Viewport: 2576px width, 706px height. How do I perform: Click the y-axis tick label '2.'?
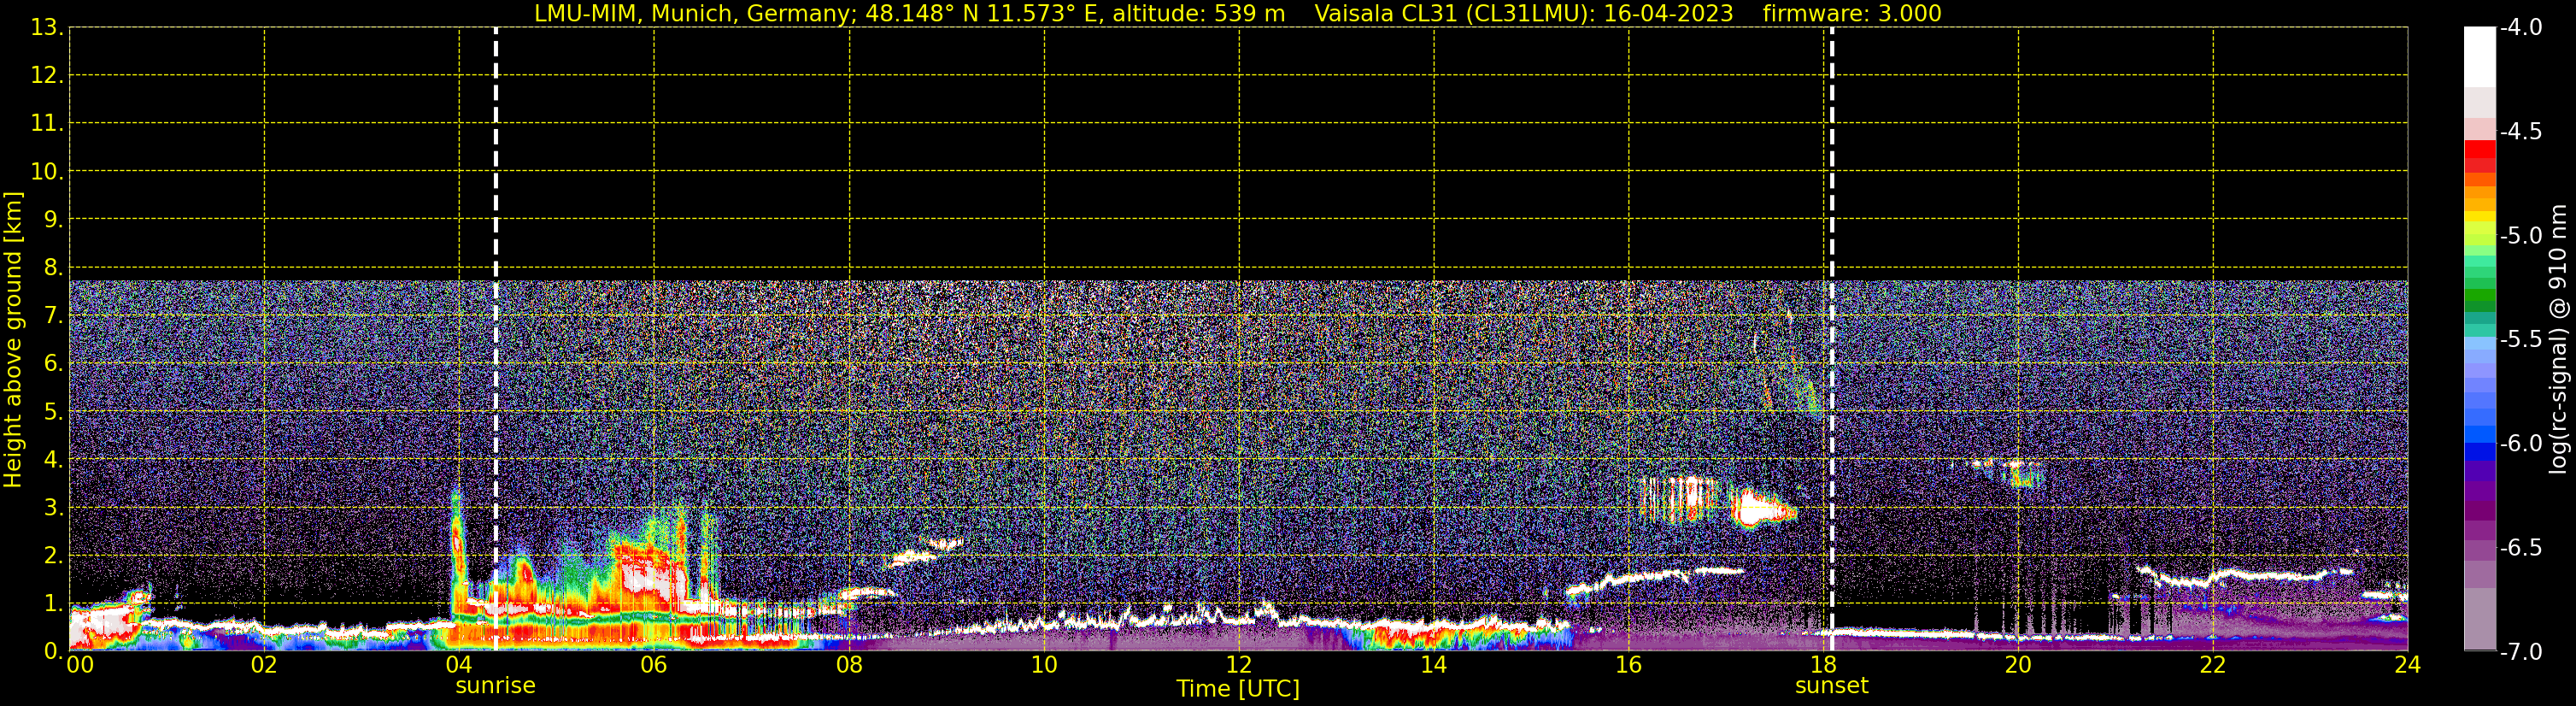[x=53, y=556]
